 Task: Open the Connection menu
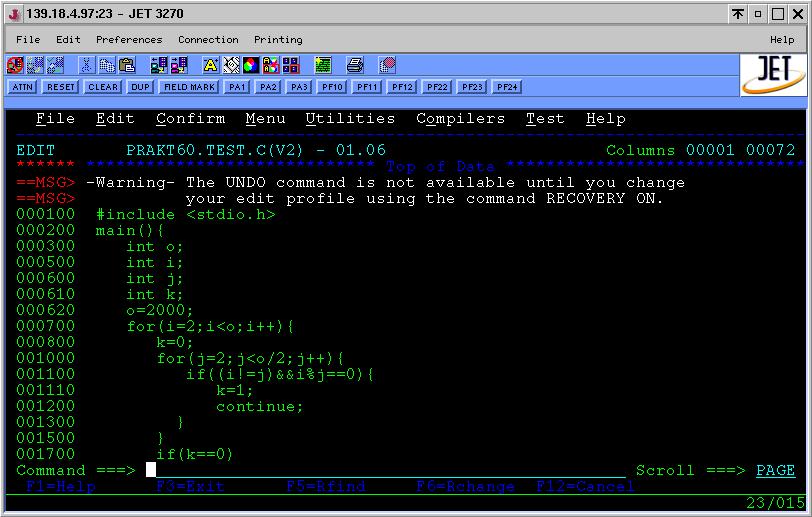pos(208,40)
